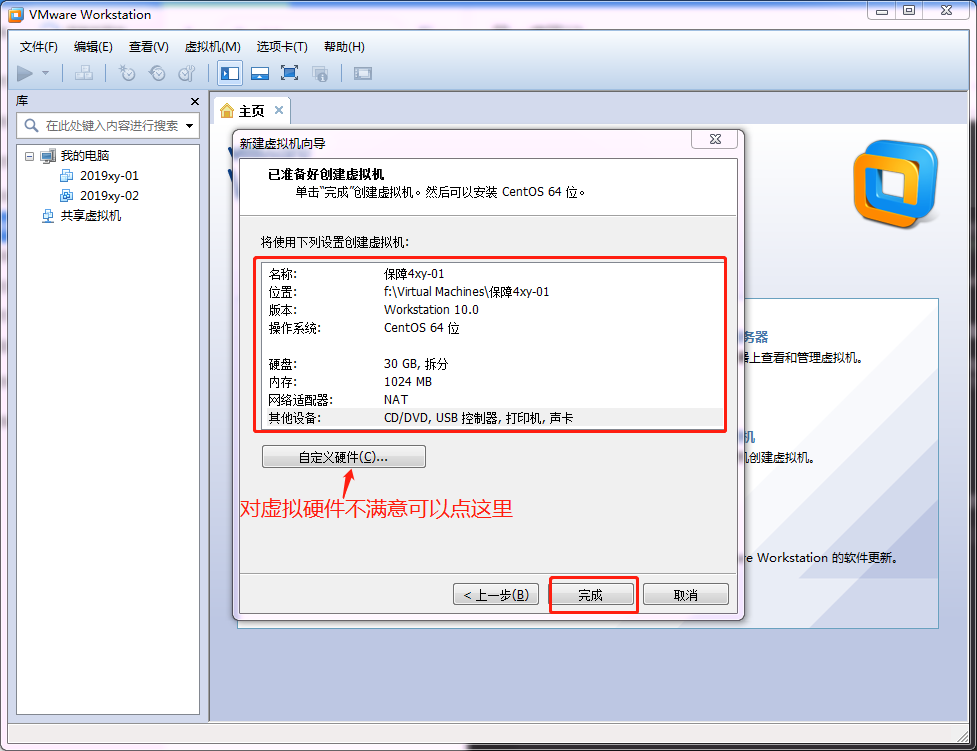Select 共享虚拟机 in the library
Screen dimensions: 977x751
click(x=90, y=216)
